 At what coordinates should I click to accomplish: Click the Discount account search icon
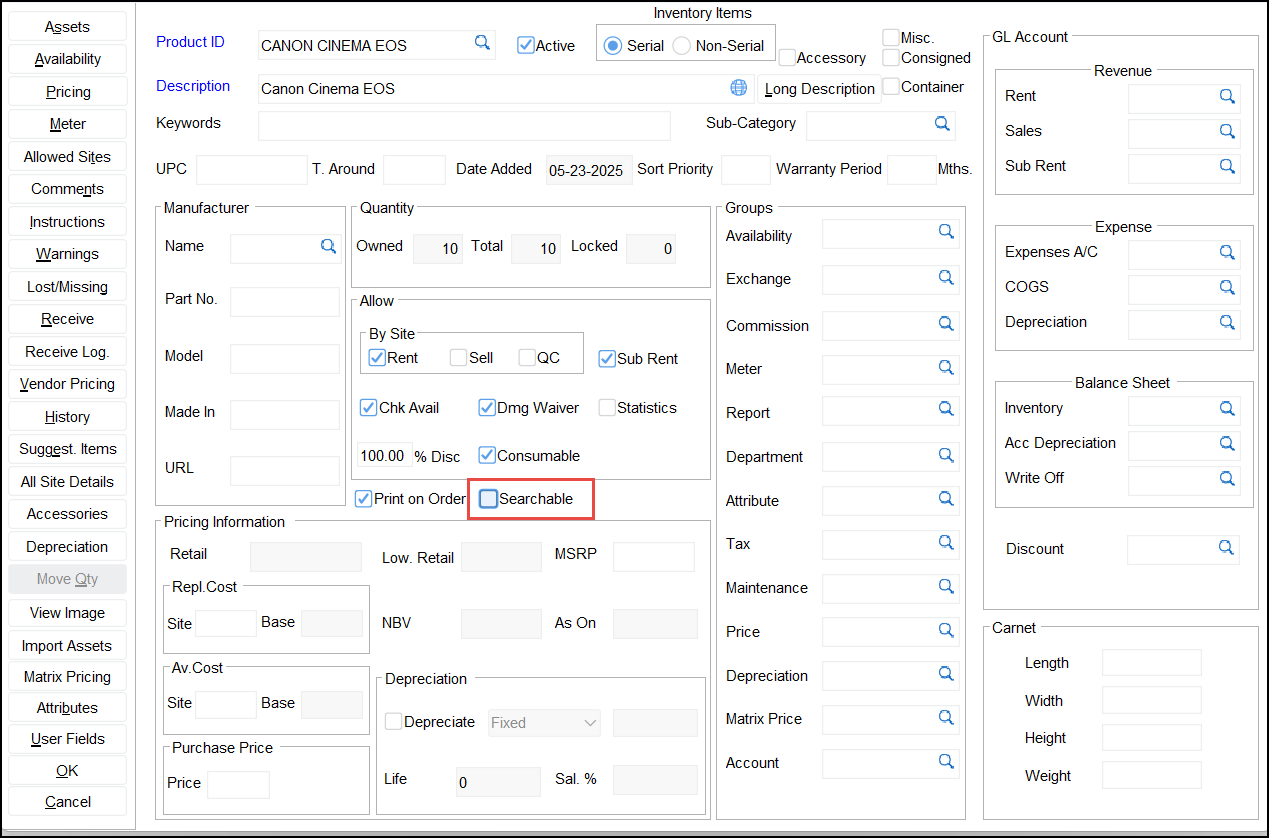[1225, 548]
